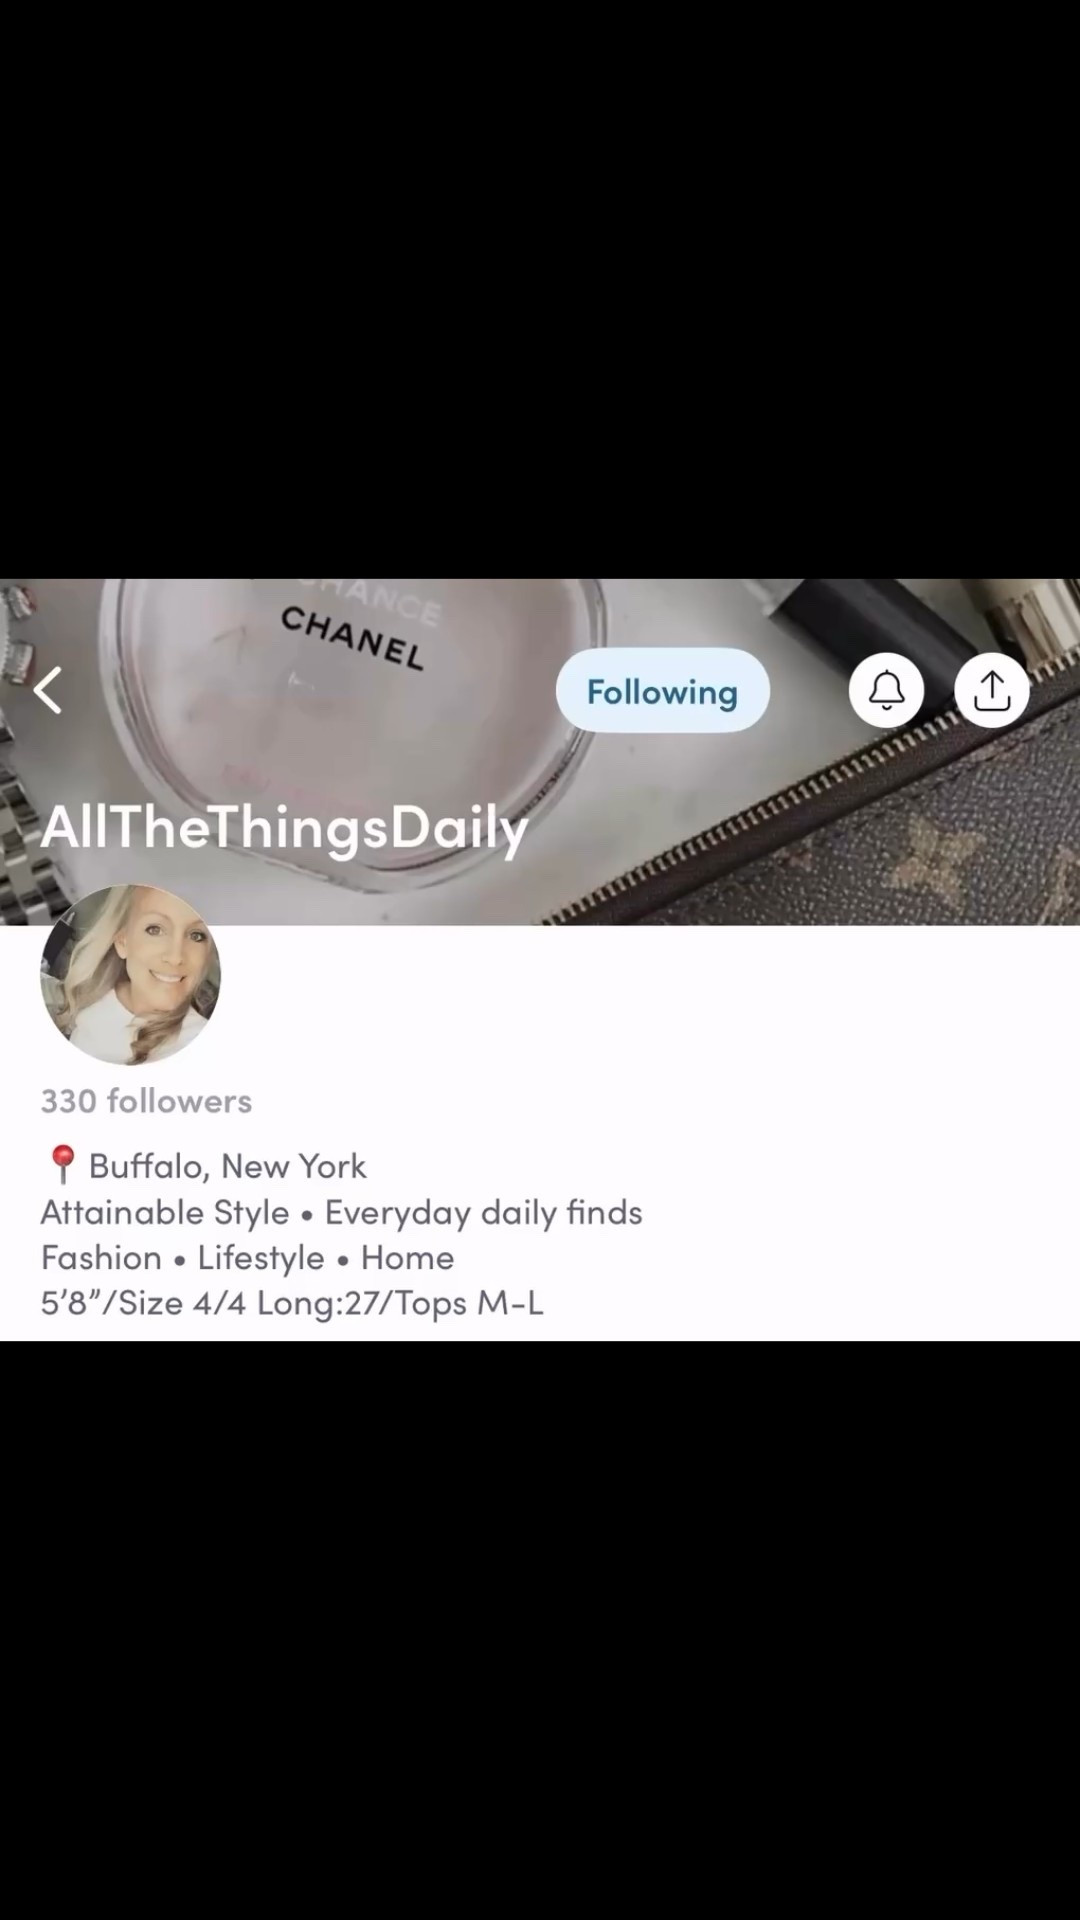Click the Buffalo, New York location text

228,1166
